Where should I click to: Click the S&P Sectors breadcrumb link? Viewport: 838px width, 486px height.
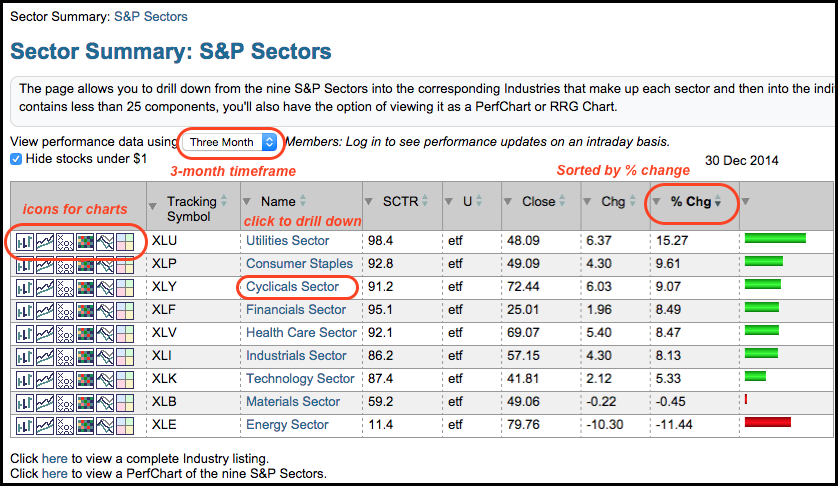point(151,17)
